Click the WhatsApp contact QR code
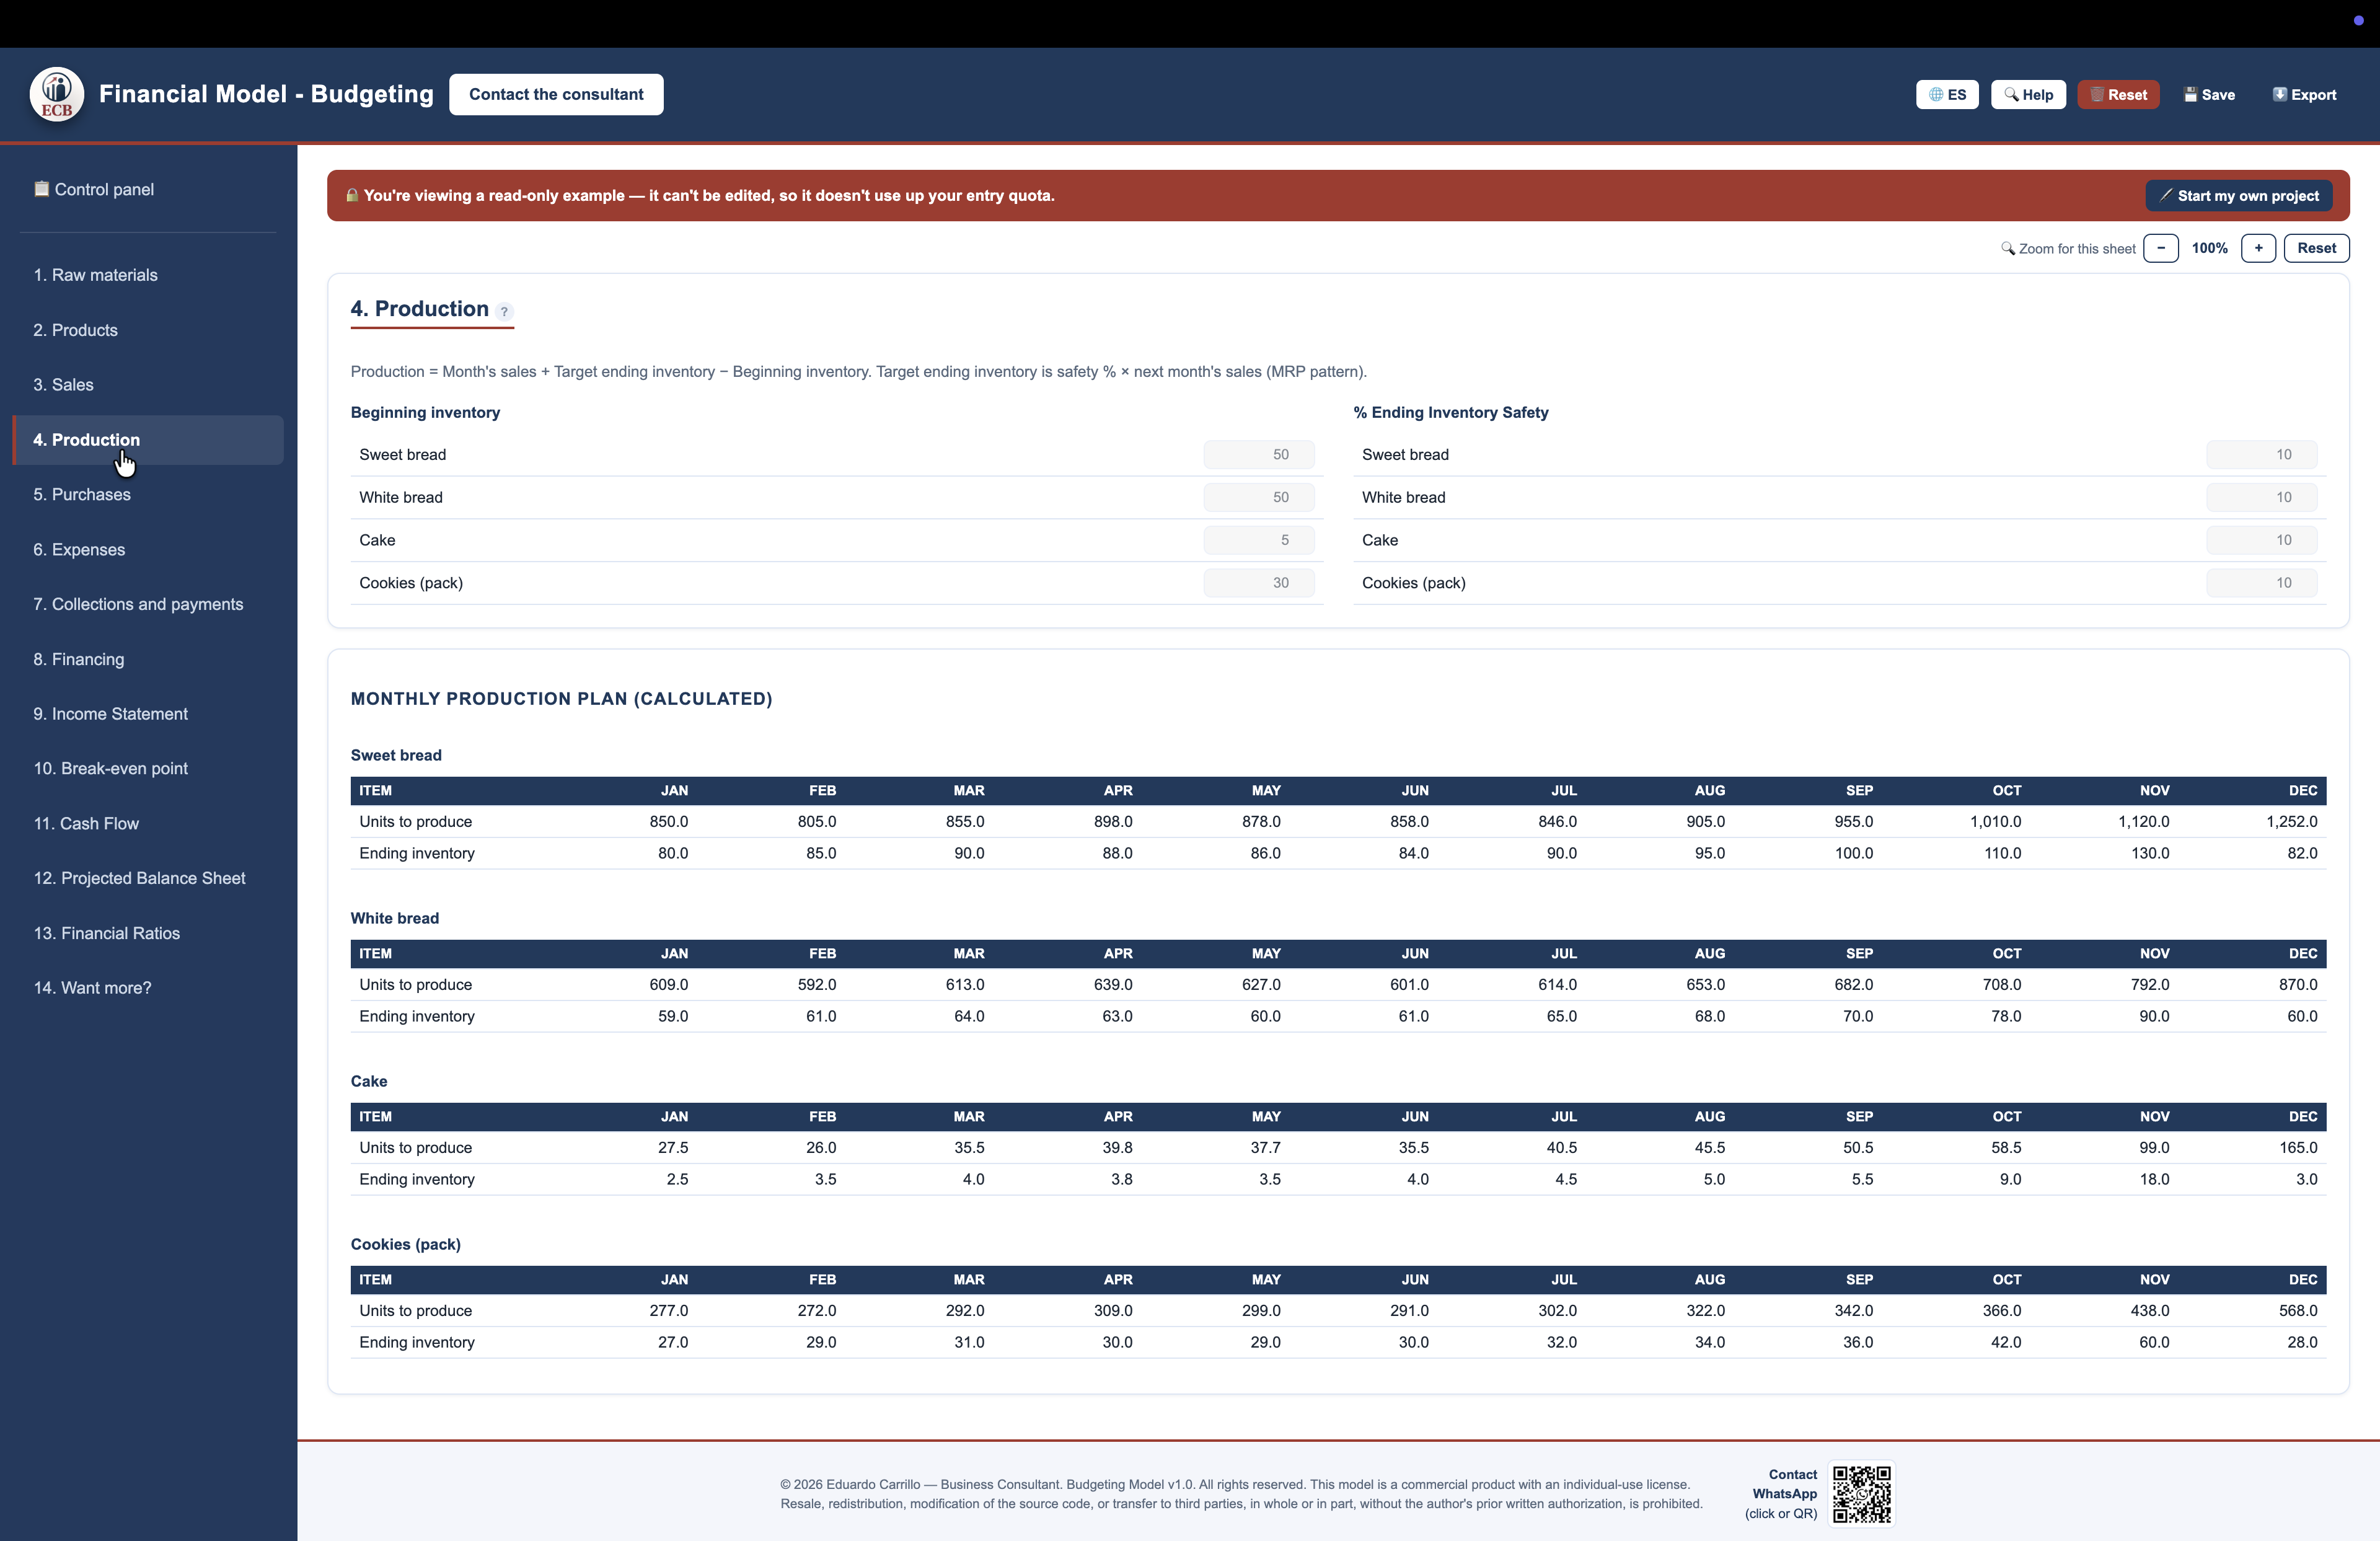 1861,1494
